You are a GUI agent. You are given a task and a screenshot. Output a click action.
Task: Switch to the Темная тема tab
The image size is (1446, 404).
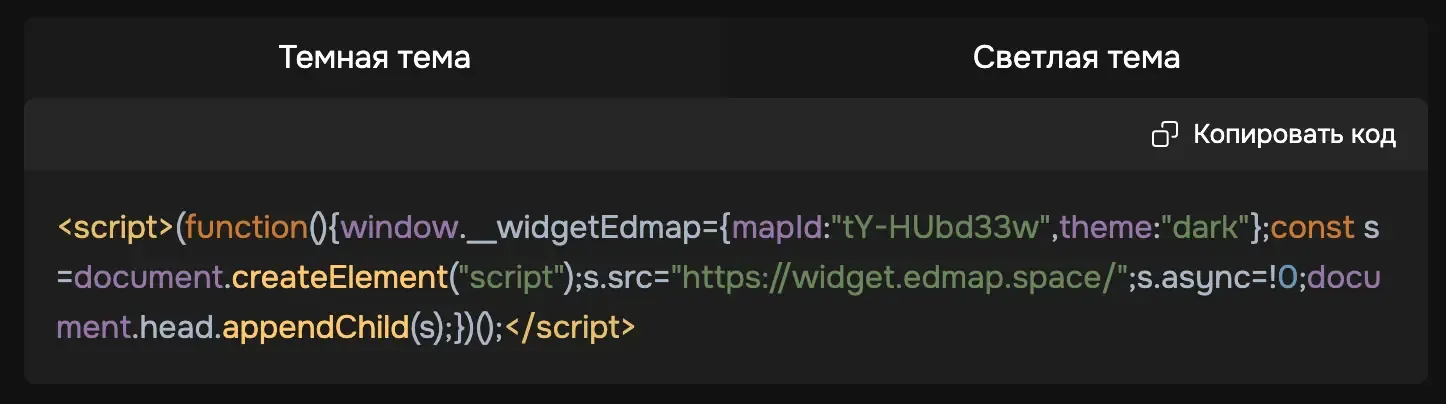coord(374,57)
